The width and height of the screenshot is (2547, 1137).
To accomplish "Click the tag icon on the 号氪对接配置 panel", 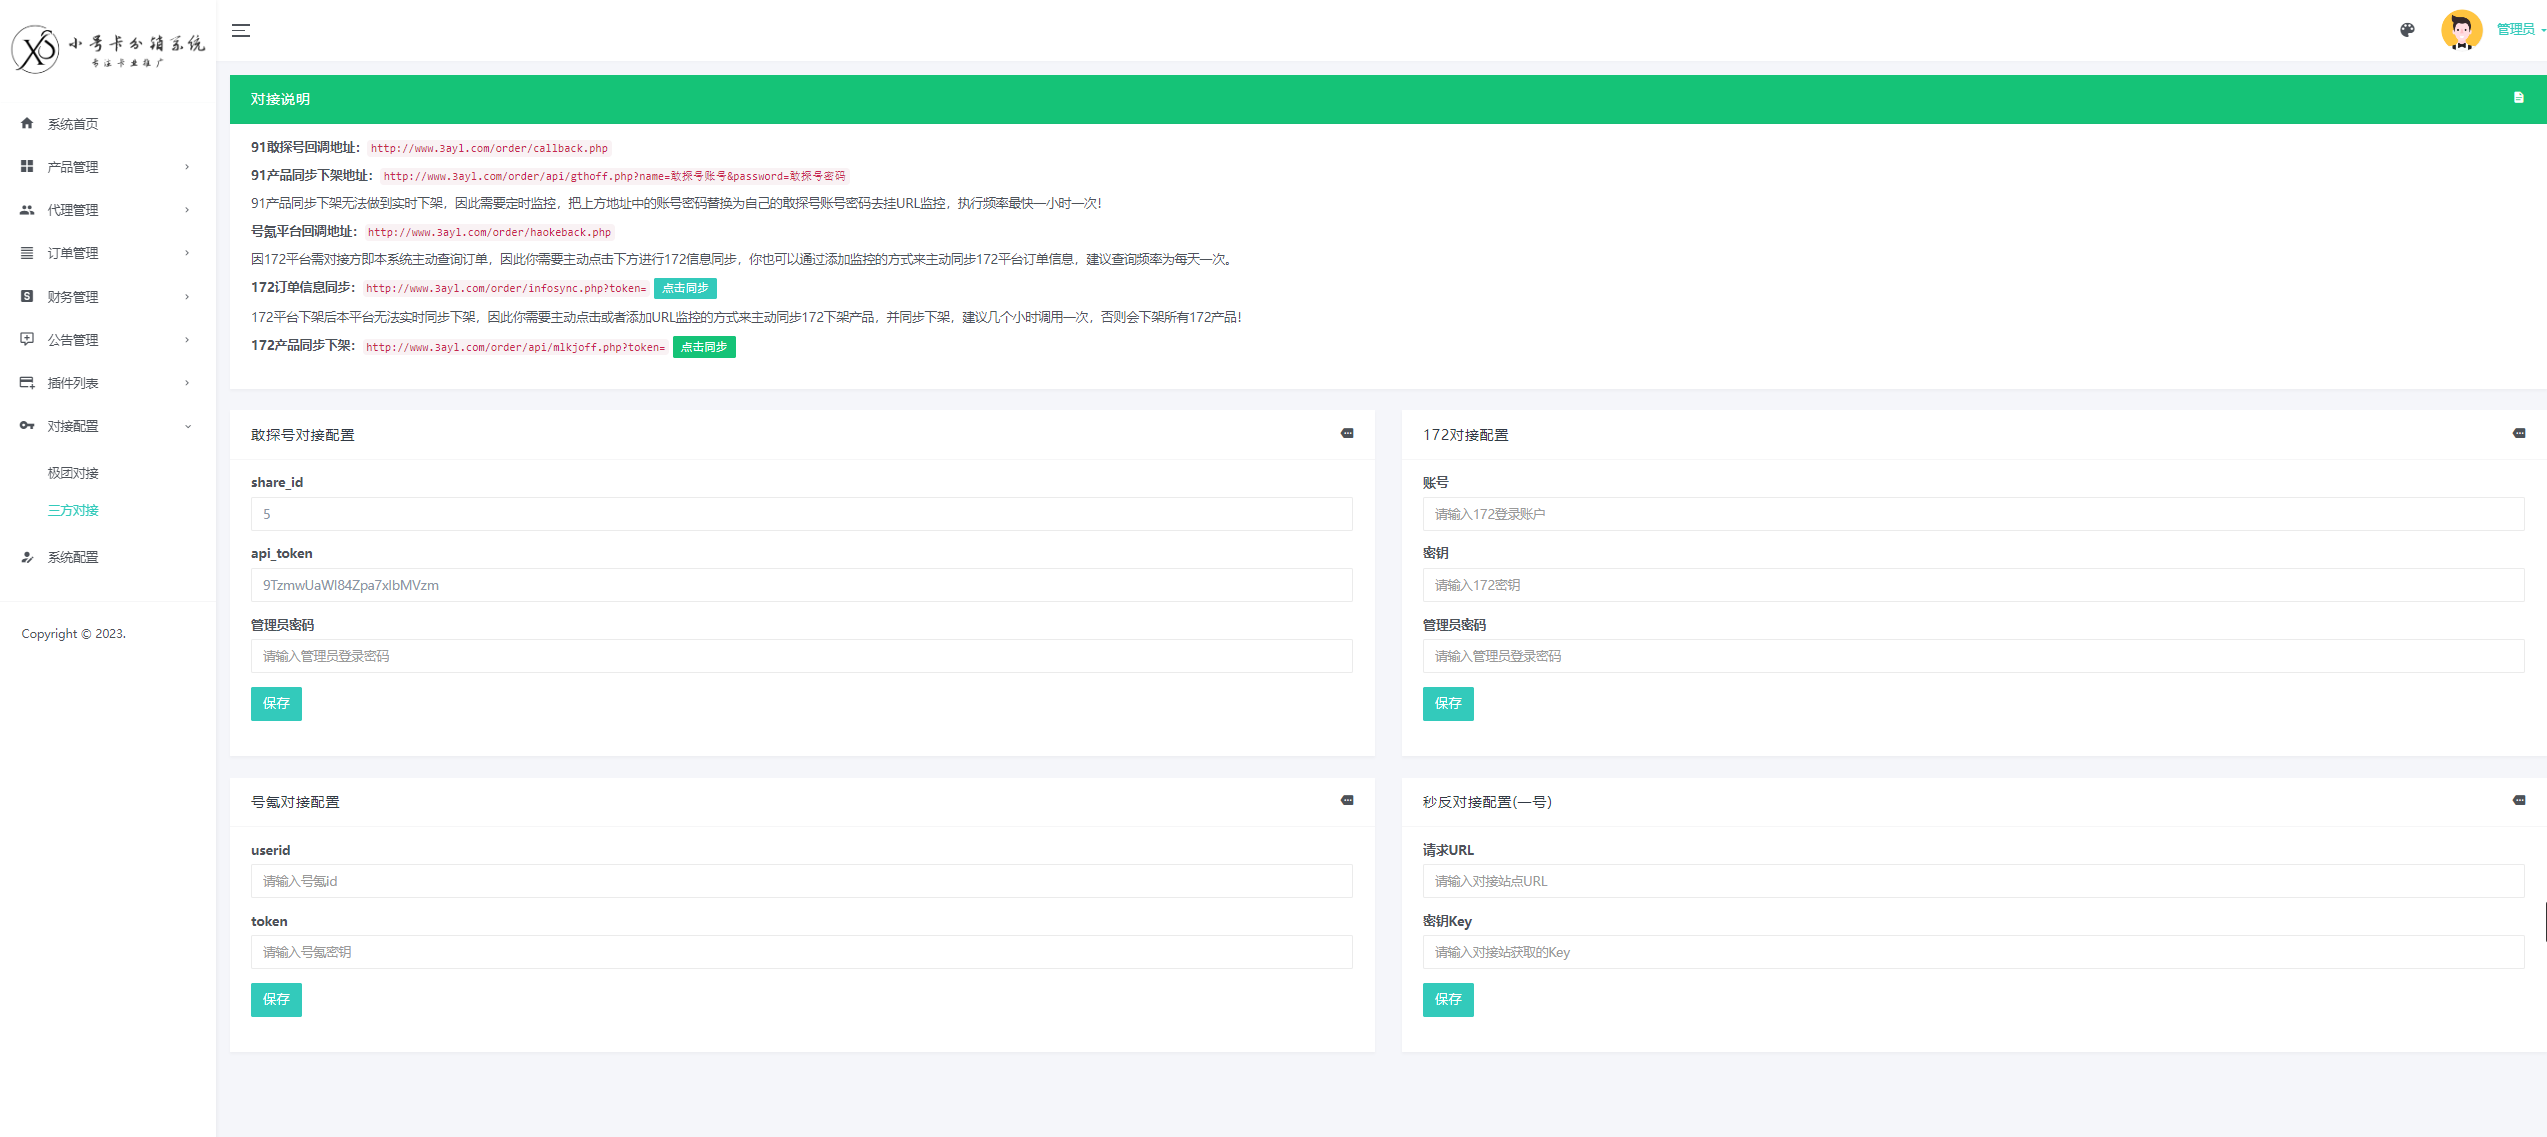I will pos(1347,800).
